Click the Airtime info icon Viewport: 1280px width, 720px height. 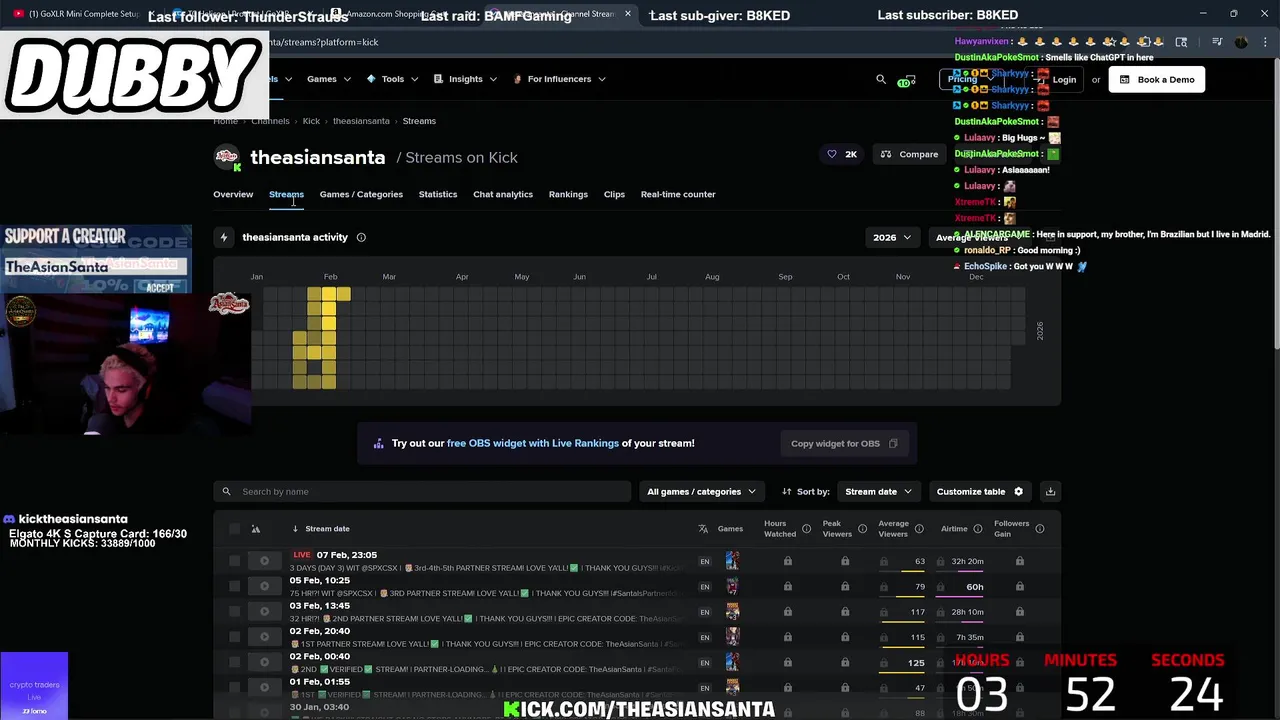[978, 529]
